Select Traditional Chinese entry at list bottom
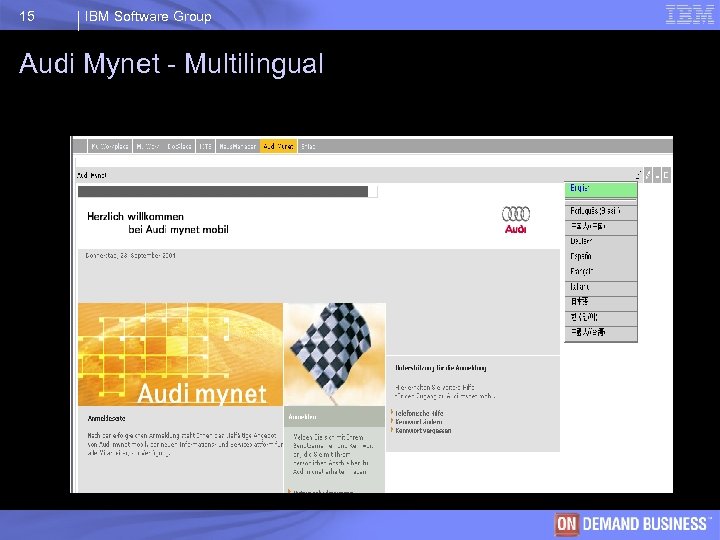 pyautogui.click(x=601, y=333)
